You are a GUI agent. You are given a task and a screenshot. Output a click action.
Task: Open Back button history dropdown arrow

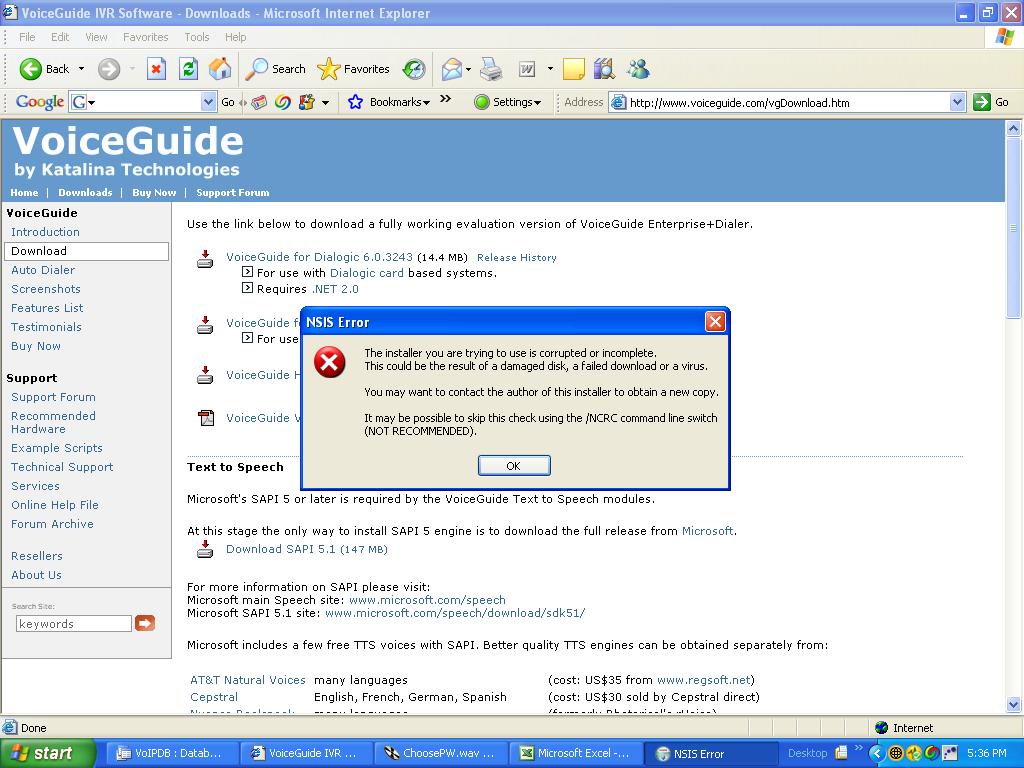coord(81,69)
